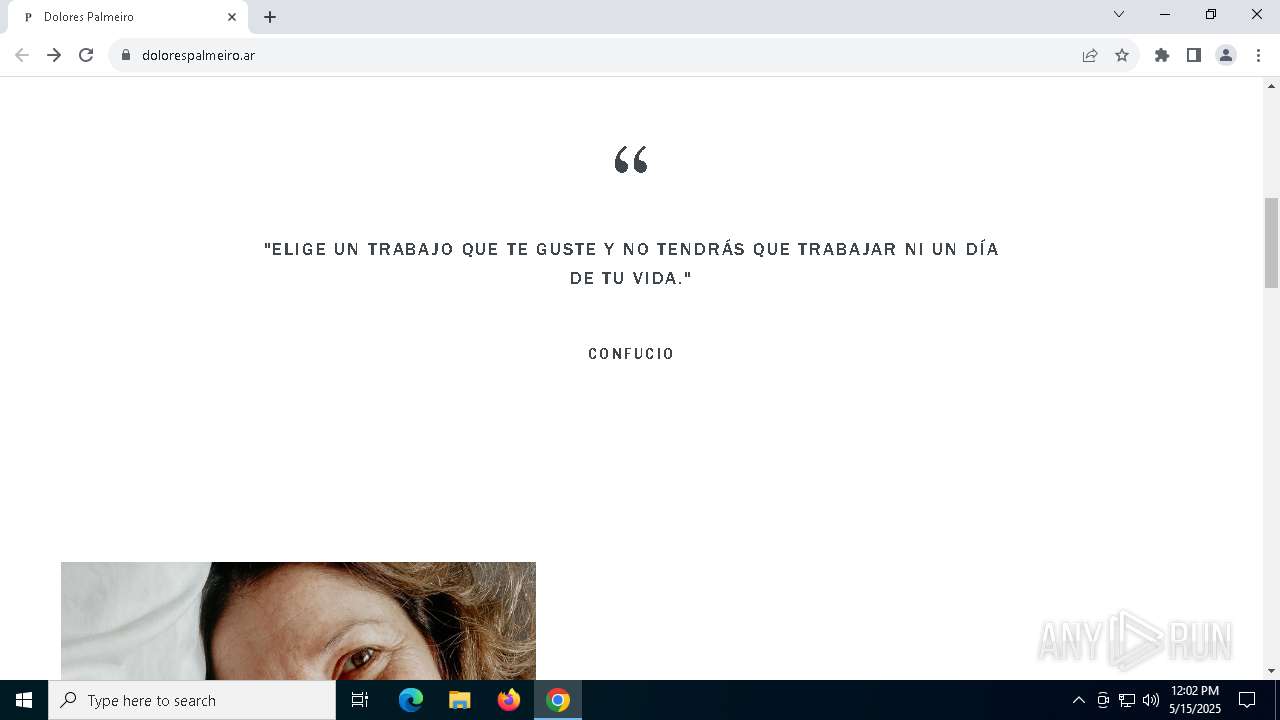This screenshot has width=1280, height=720.
Task: Click the portrait photo of woman
Action: [x=298, y=621]
